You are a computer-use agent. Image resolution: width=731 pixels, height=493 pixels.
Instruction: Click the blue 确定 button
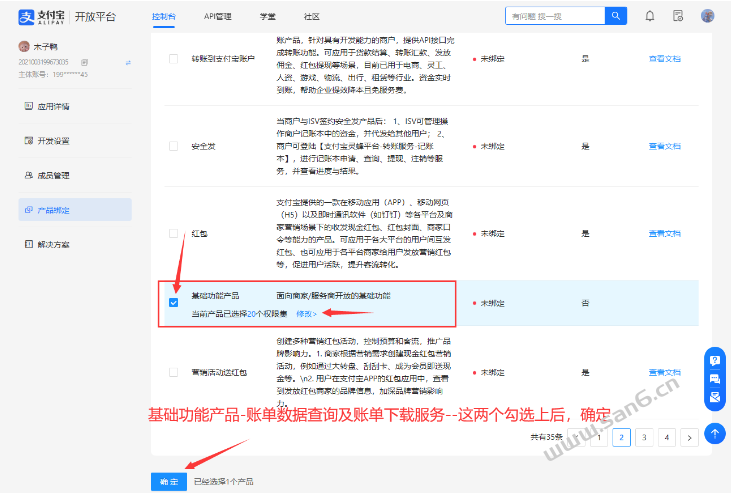click(169, 481)
